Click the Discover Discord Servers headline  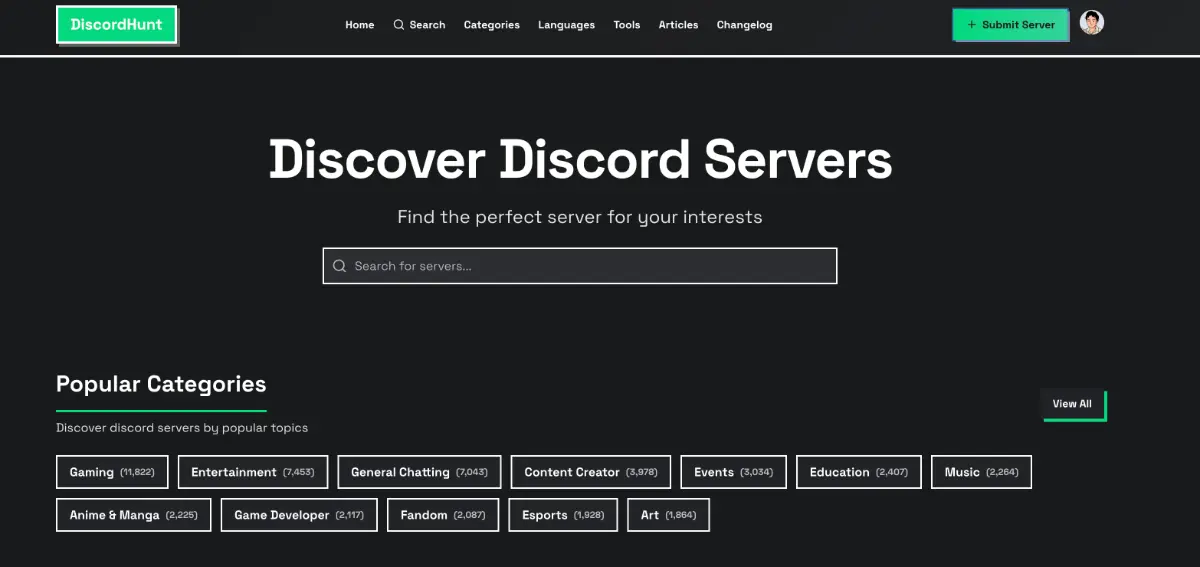pos(580,159)
